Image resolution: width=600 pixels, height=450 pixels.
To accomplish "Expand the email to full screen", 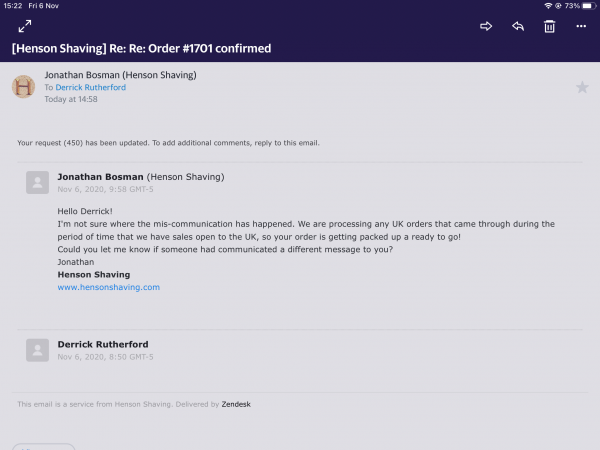I will (25, 26).
